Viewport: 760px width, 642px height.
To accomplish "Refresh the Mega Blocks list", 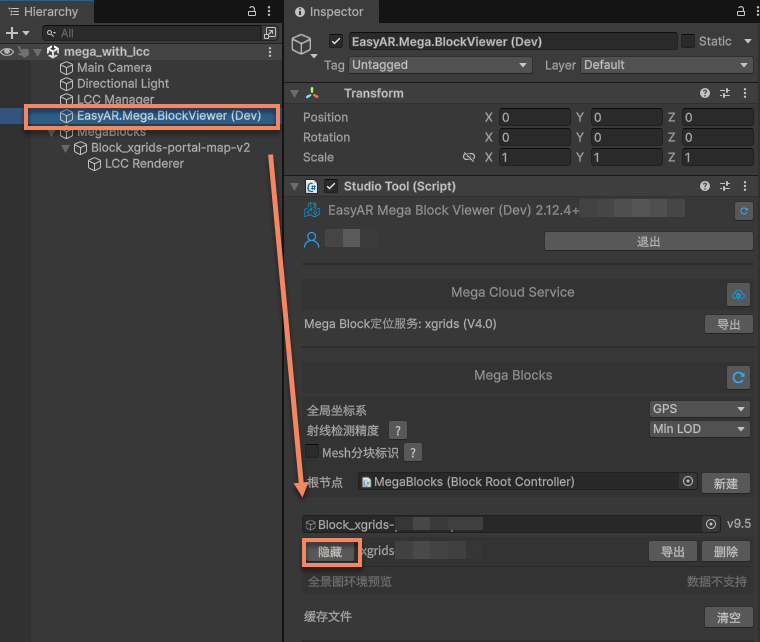I will (738, 377).
